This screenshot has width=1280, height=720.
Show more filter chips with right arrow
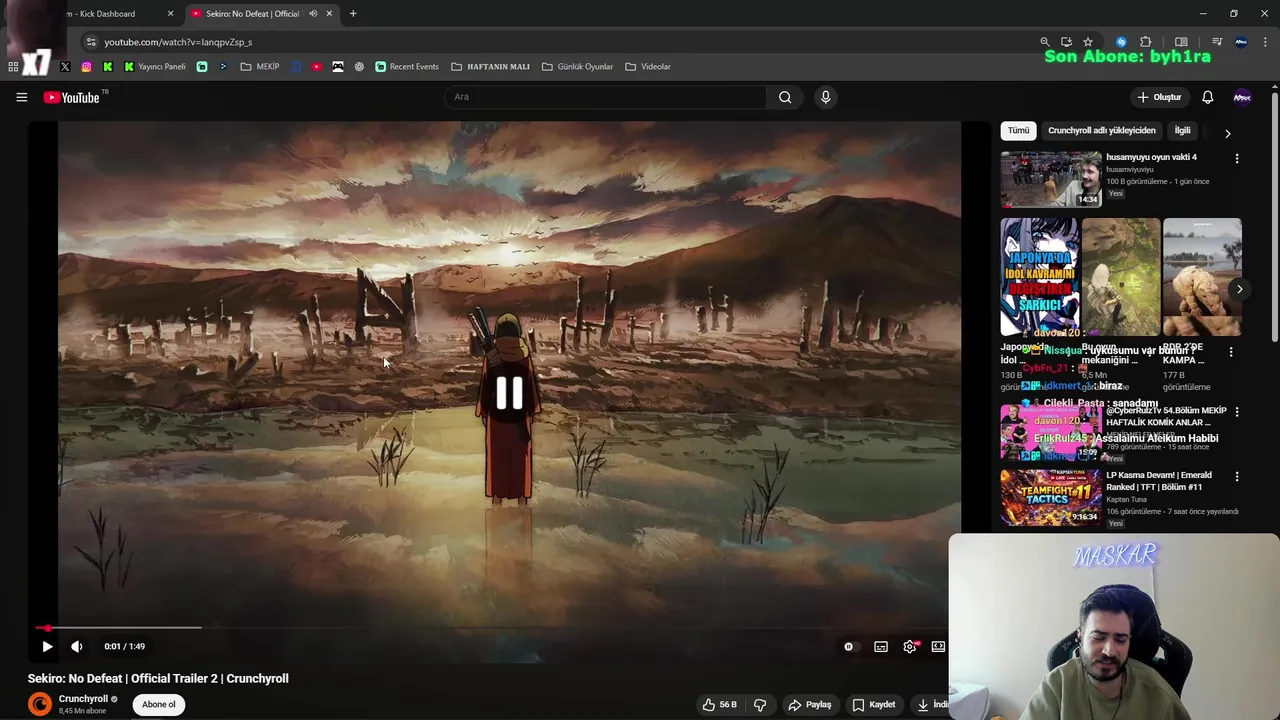[1228, 133]
